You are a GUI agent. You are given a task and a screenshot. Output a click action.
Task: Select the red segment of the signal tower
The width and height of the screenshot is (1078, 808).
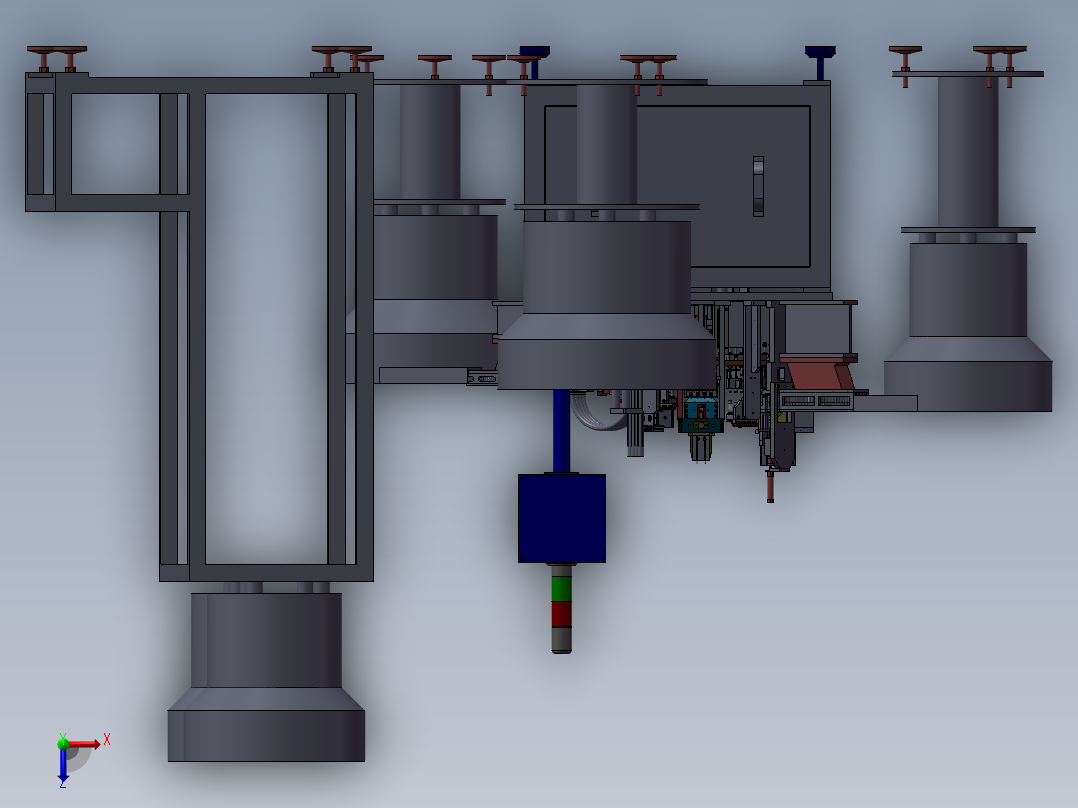click(562, 614)
